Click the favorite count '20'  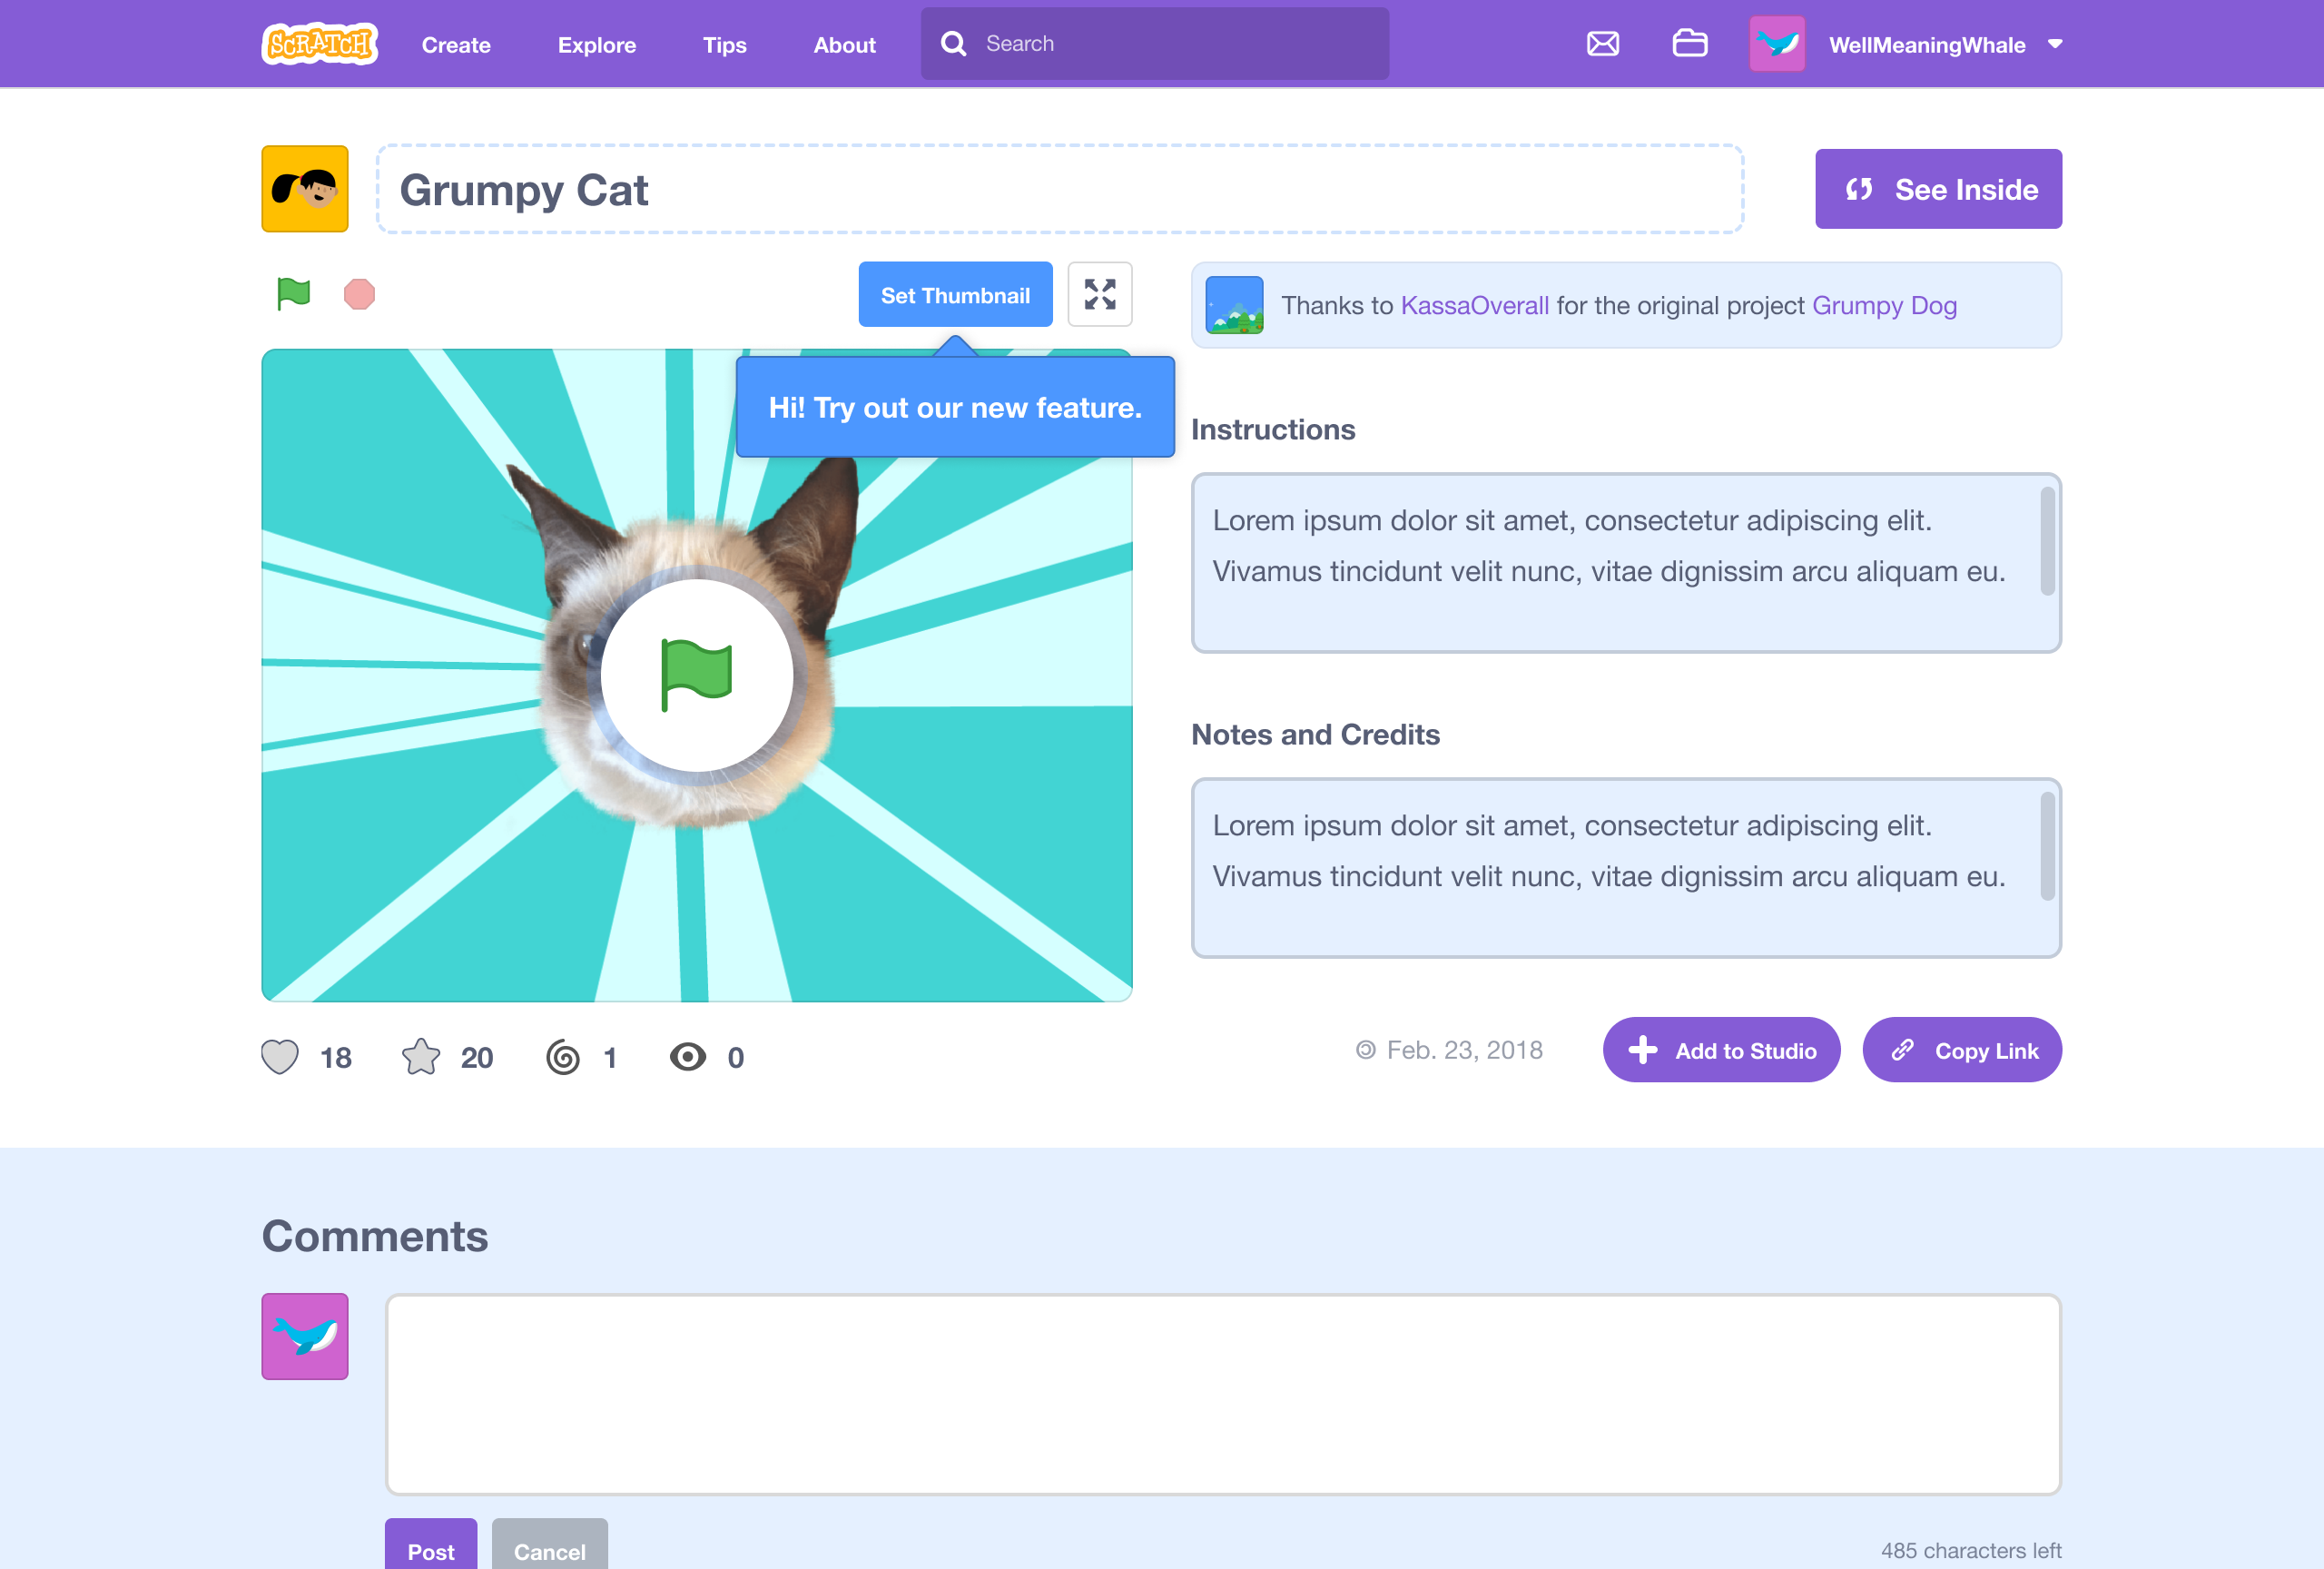tap(477, 1058)
